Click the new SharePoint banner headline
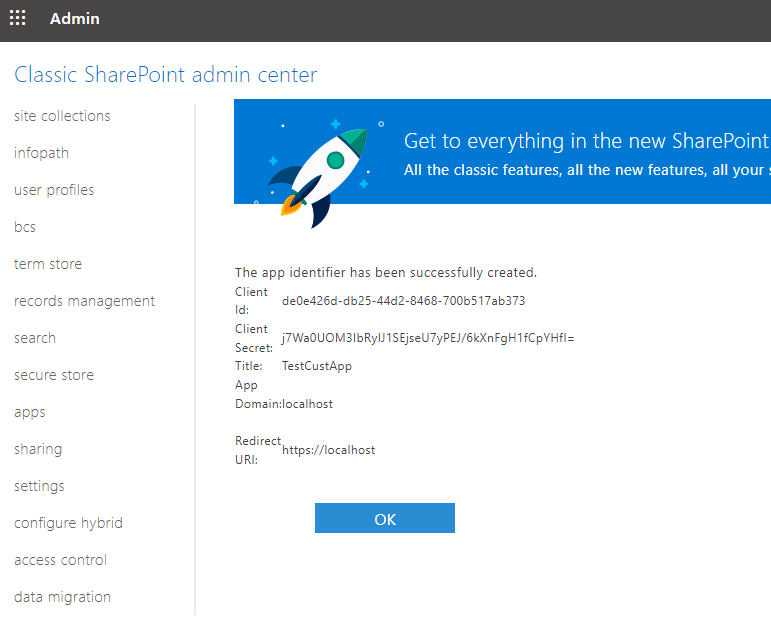The image size is (771, 618). coord(587,141)
